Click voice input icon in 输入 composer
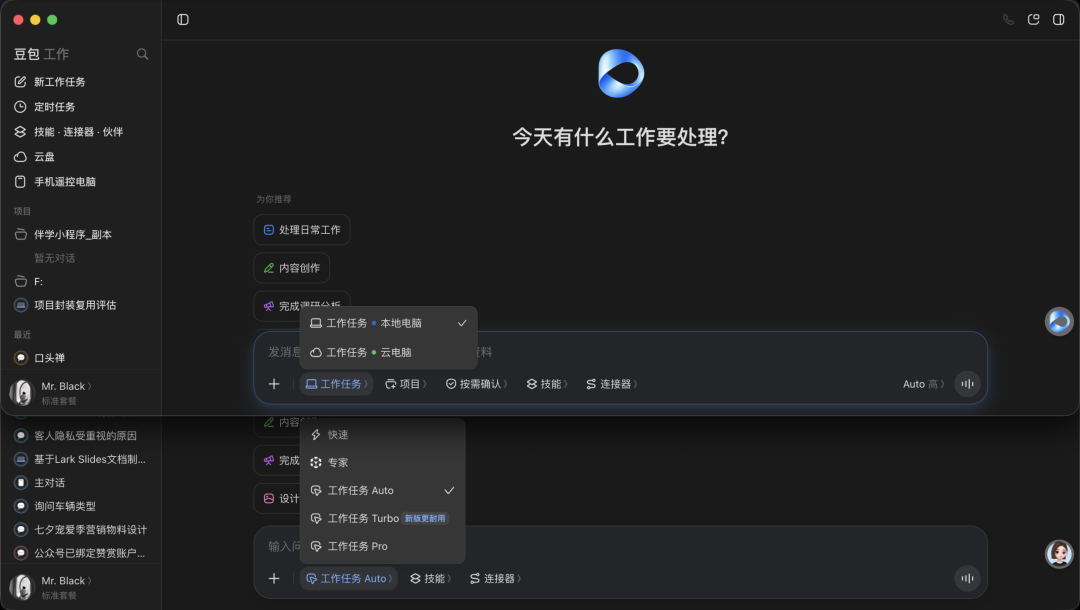This screenshot has height=610, width=1080. tap(967, 578)
